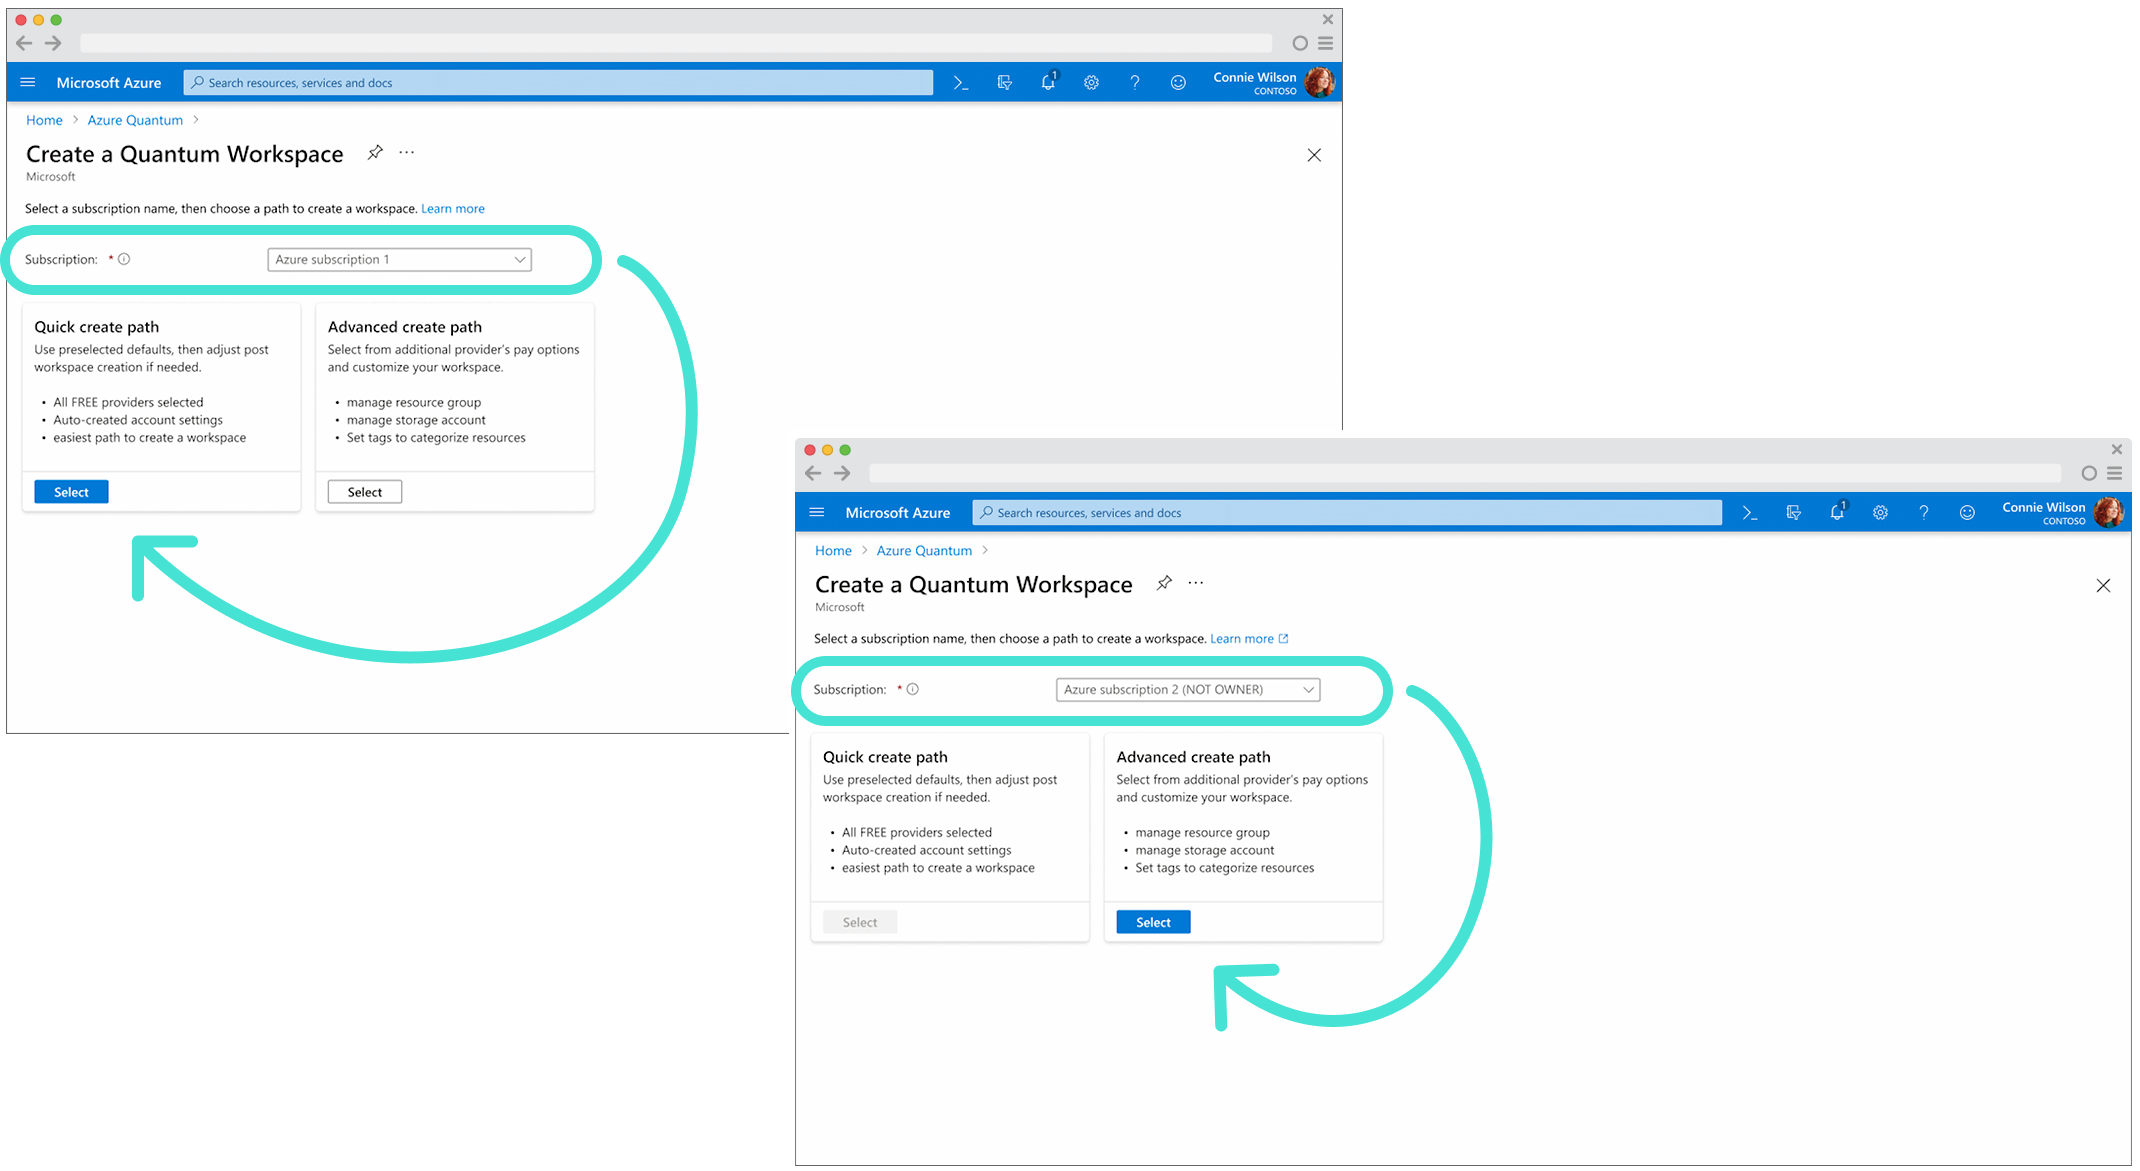Open settings gear in top window header
2140x1171 pixels.
pyautogui.click(x=1091, y=83)
